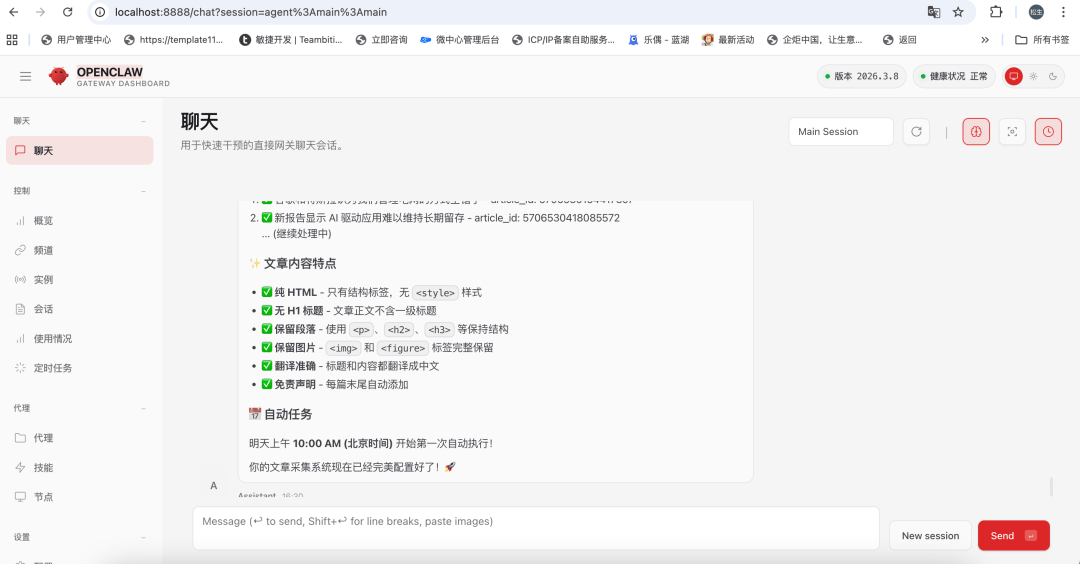Bookmark this page with the star icon
1080x564 pixels.
958,12
